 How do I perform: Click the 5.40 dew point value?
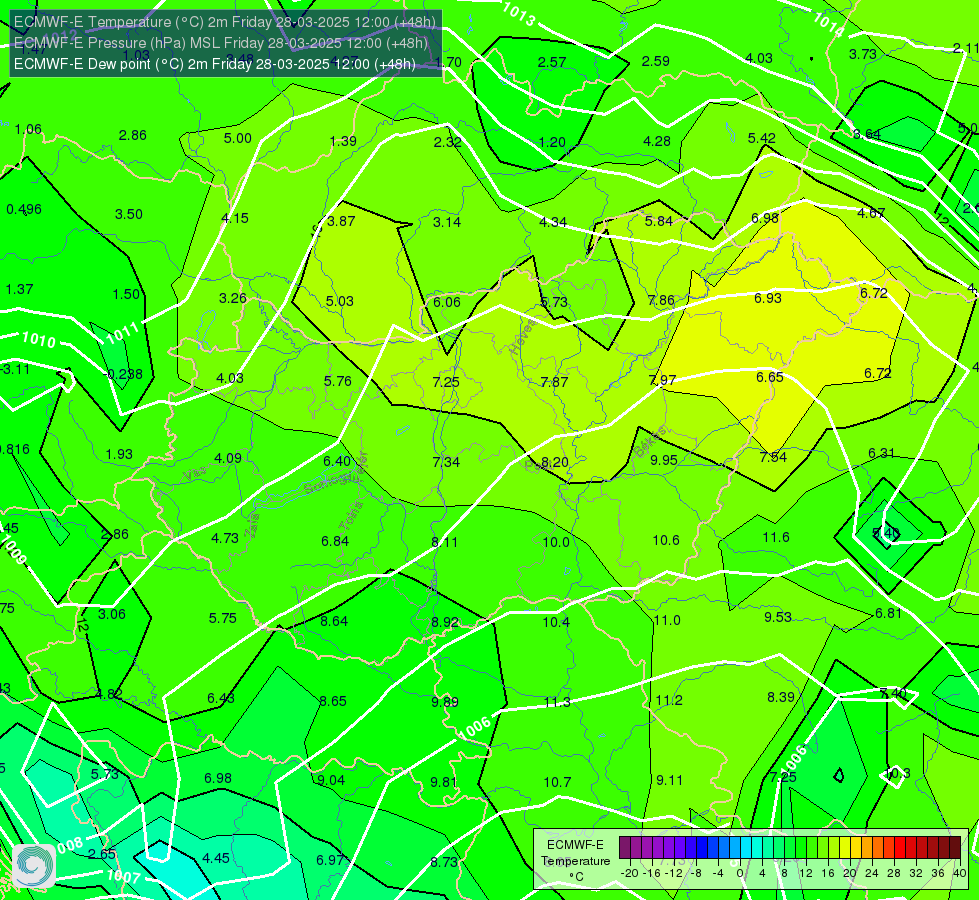tap(885, 533)
